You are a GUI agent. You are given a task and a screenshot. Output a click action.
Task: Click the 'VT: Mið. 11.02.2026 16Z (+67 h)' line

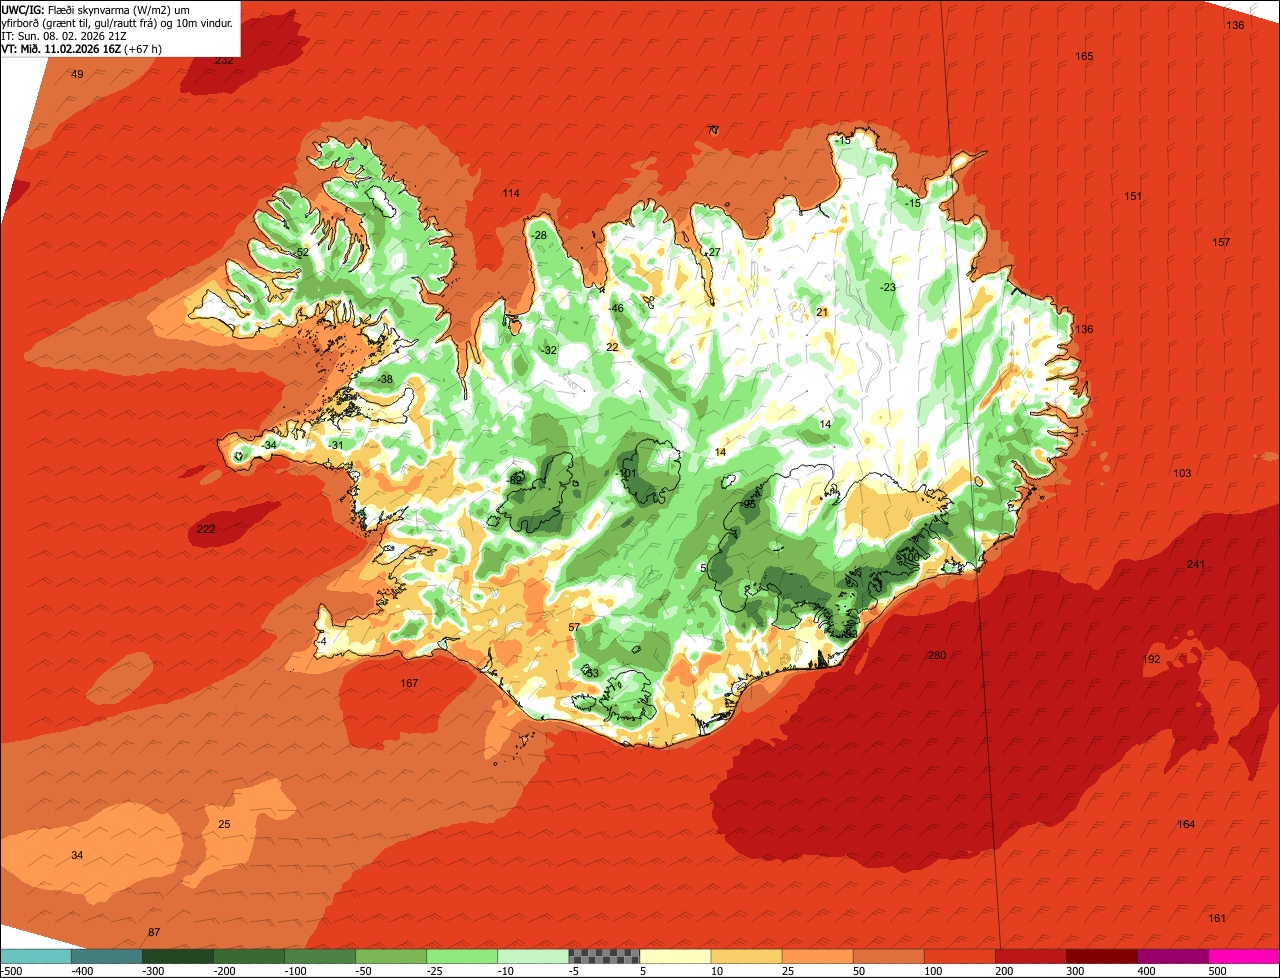pyautogui.click(x=82, y=48)
